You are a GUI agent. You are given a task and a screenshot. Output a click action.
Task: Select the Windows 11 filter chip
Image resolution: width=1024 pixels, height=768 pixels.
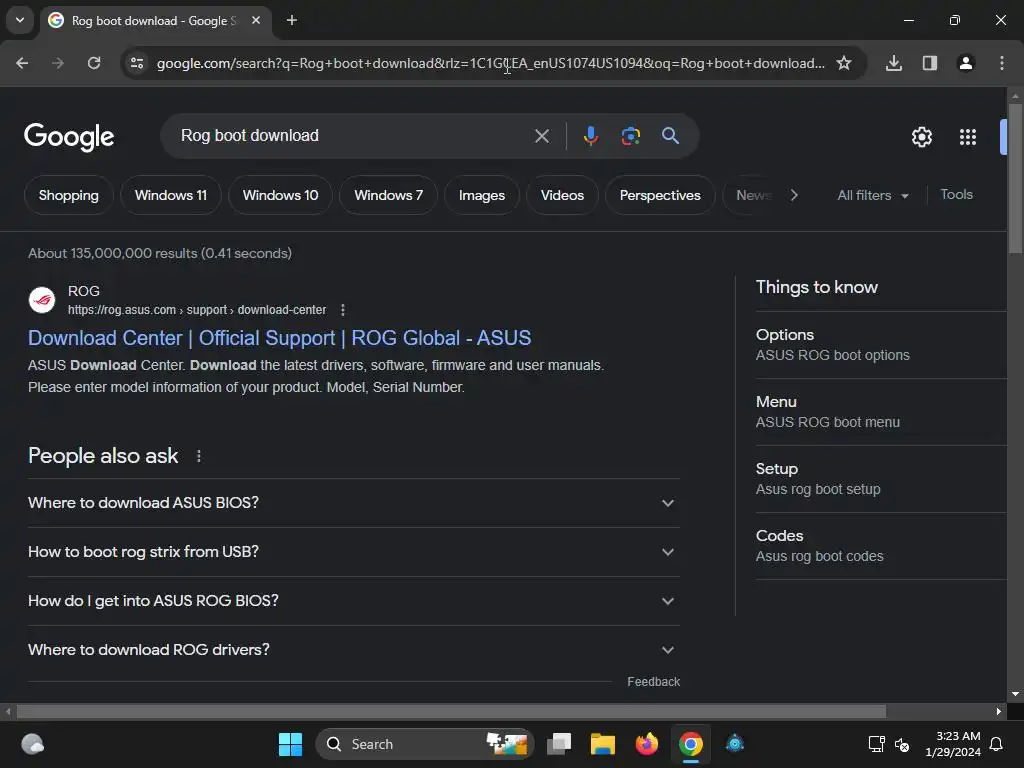pos(171,195)
